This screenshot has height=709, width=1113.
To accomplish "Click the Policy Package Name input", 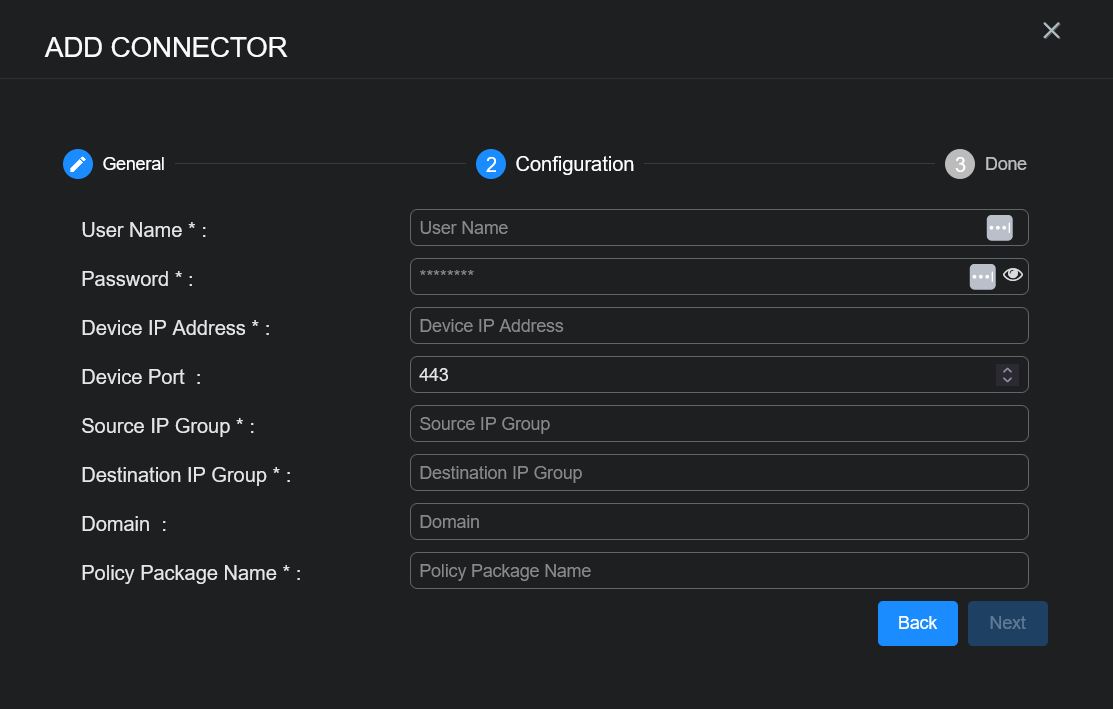I will pos(718,571).
